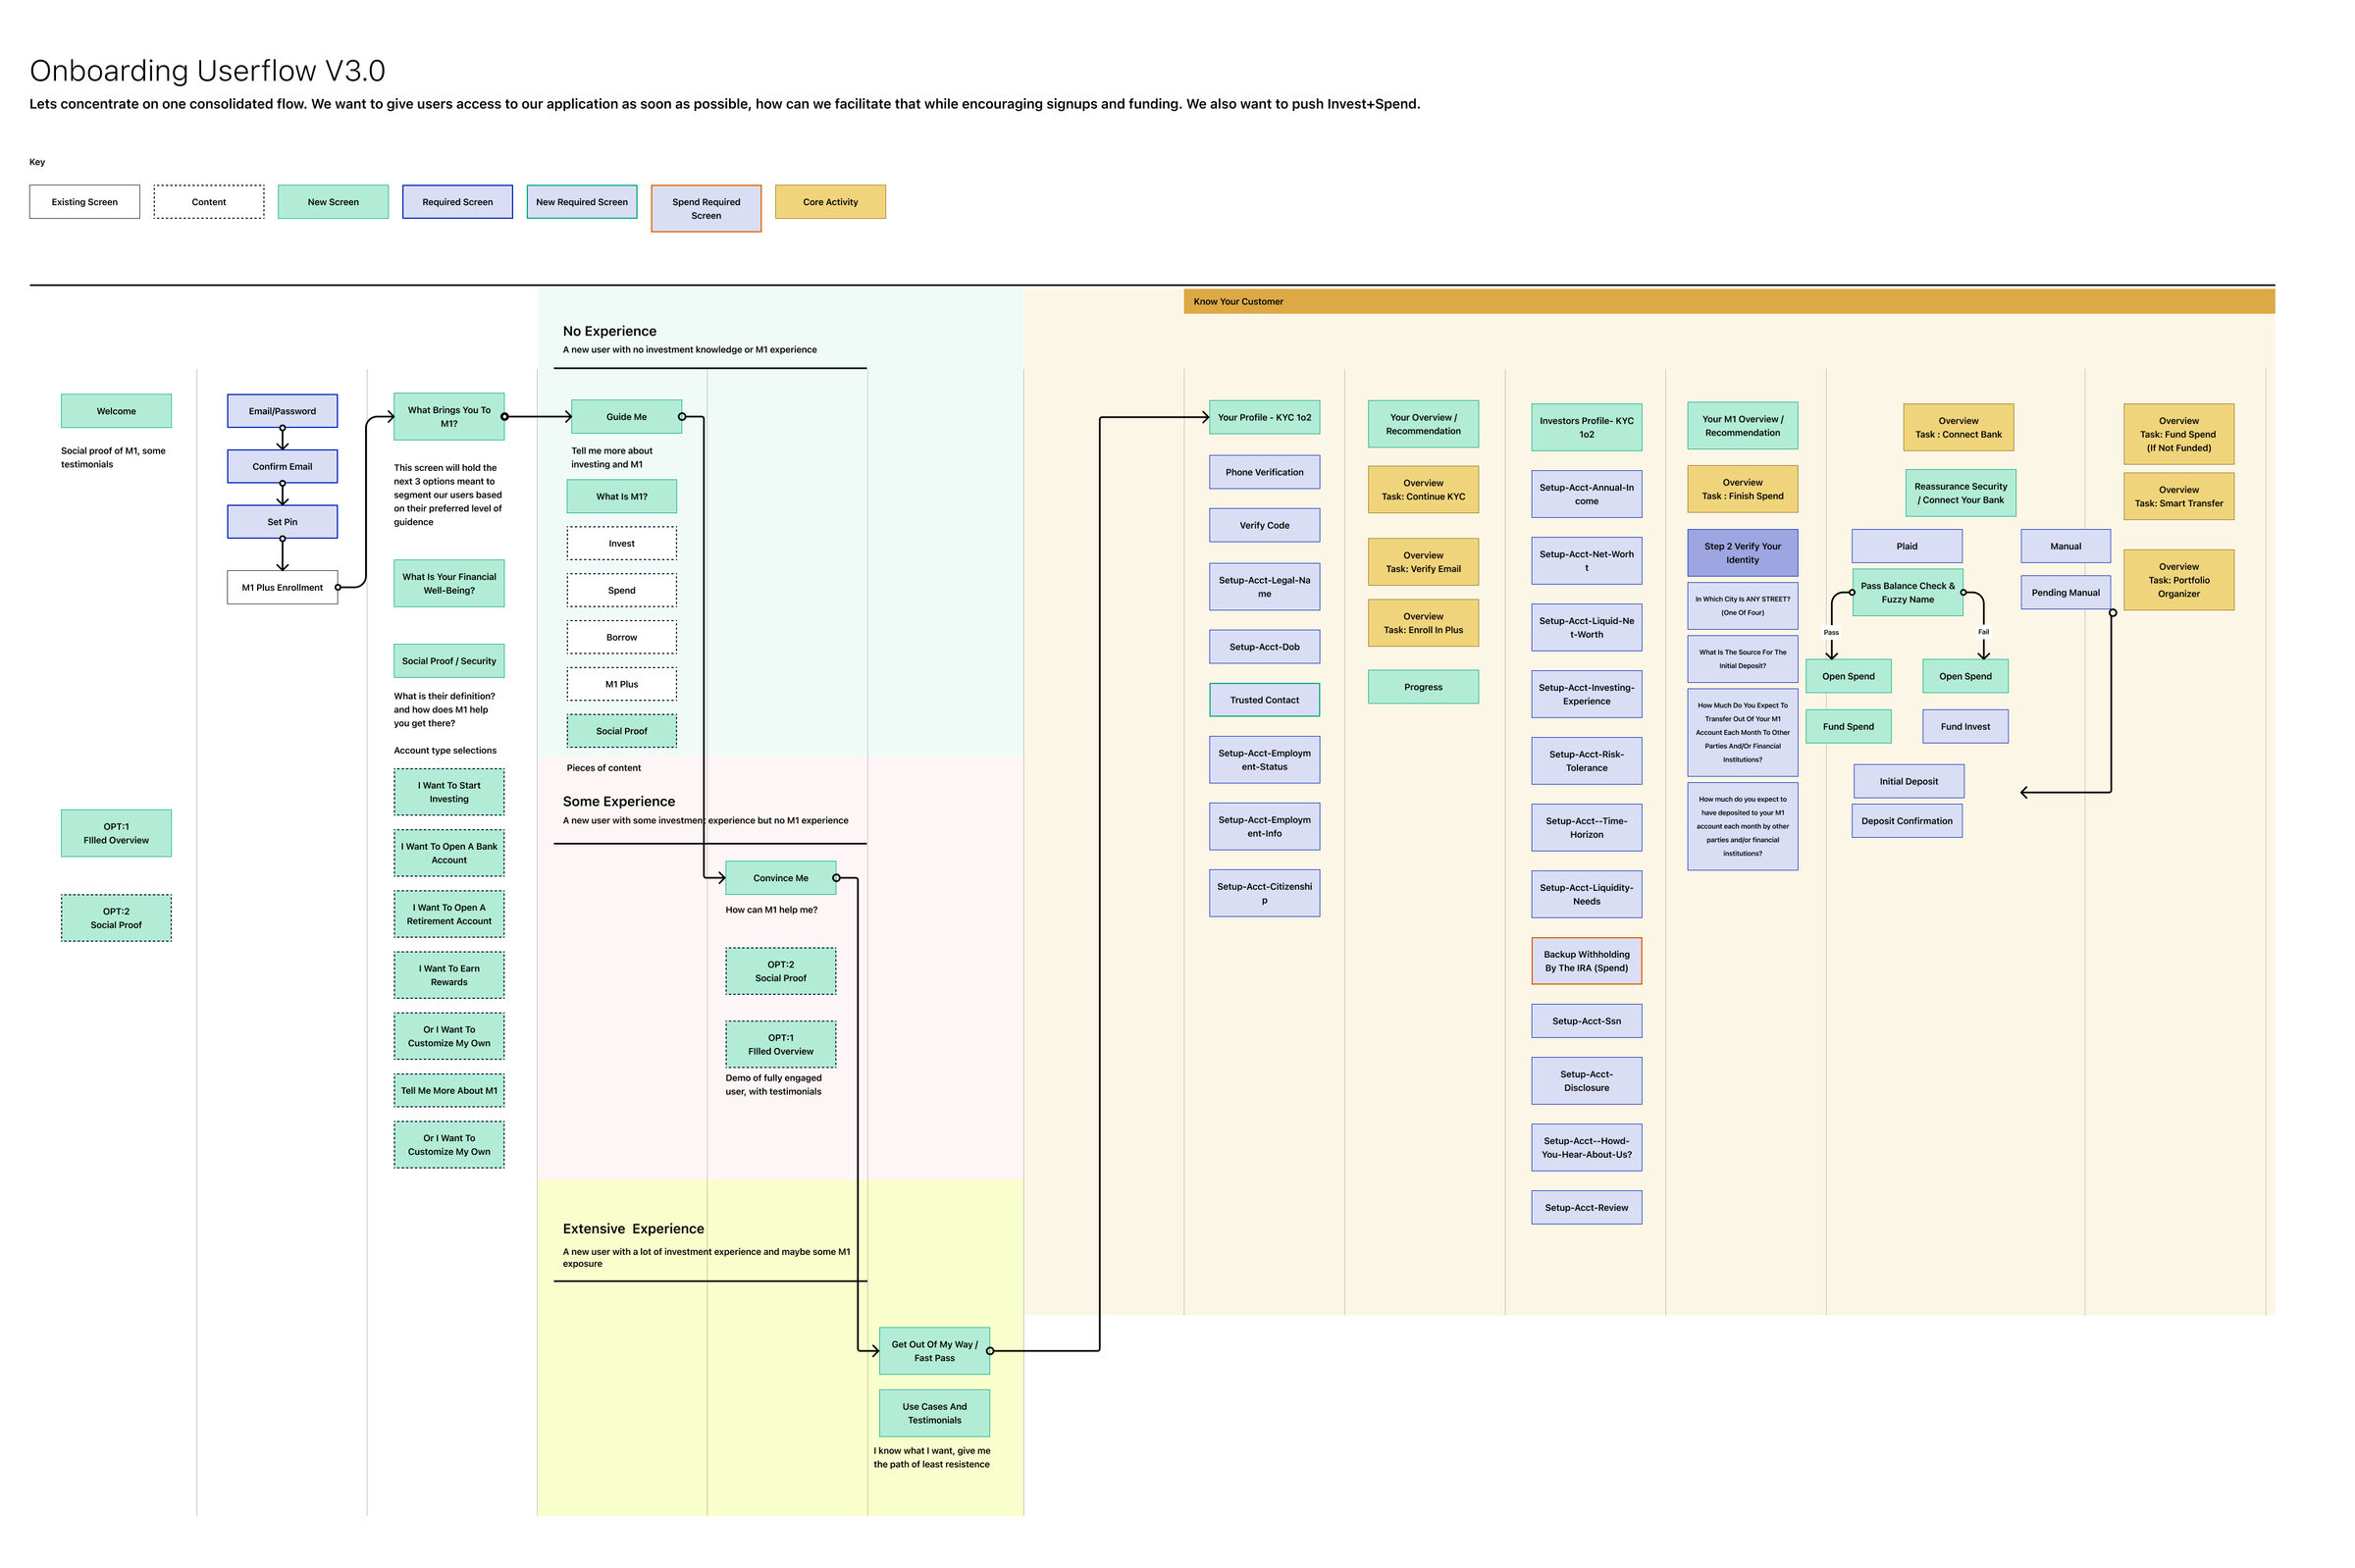
Task: Select the Welcome screen node
Action: click(x=116, y=410)
